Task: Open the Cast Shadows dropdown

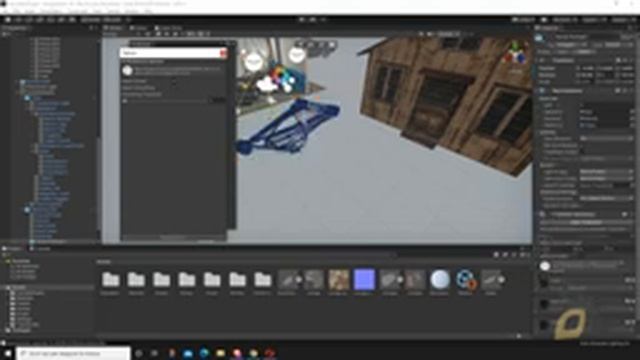Action: [606, 138]
